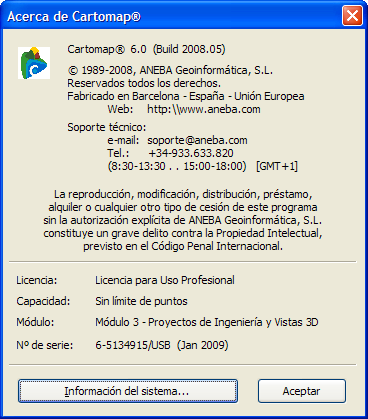This screenshot has width=368, height=419.
Task: Open Información del sistema button
Action: (128, 391)
